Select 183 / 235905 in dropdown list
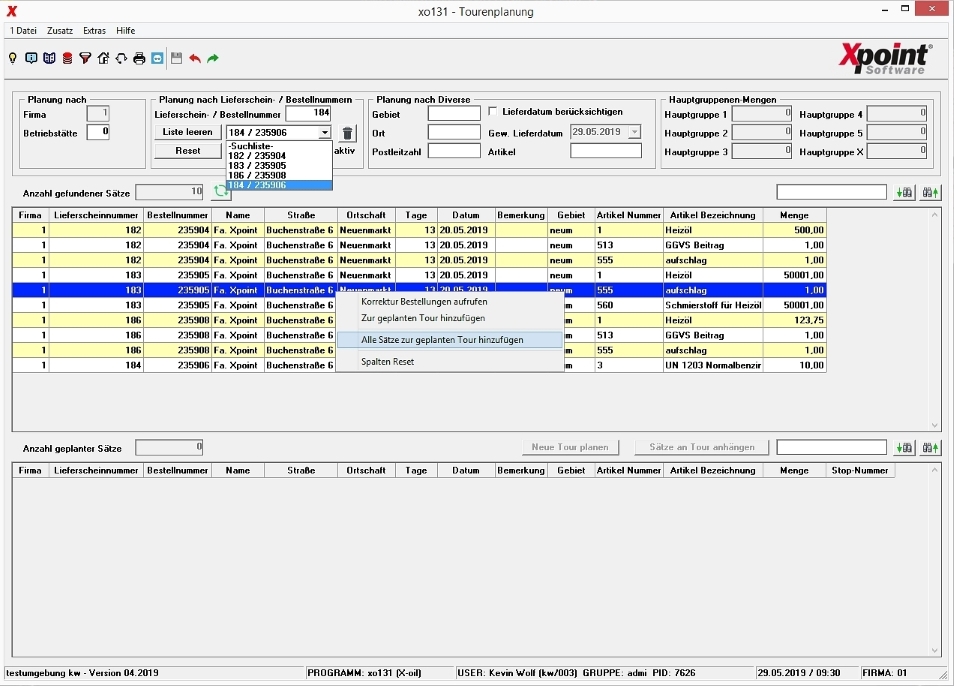The height and width of the screenshot is (686, 954). coord(279,165)
